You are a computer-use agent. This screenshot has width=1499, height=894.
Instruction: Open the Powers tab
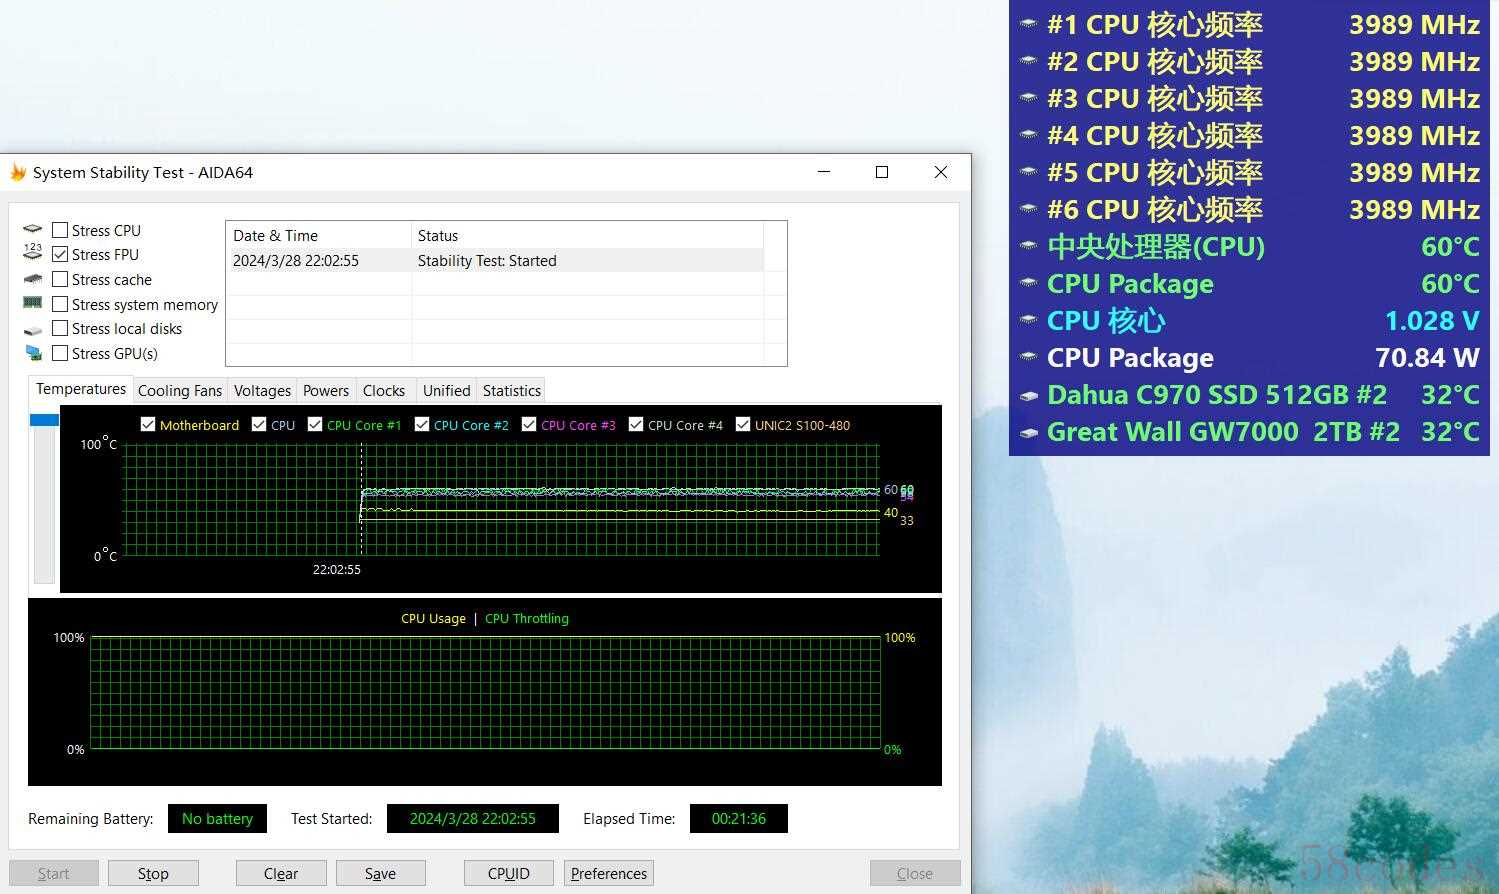click(326, 391)
